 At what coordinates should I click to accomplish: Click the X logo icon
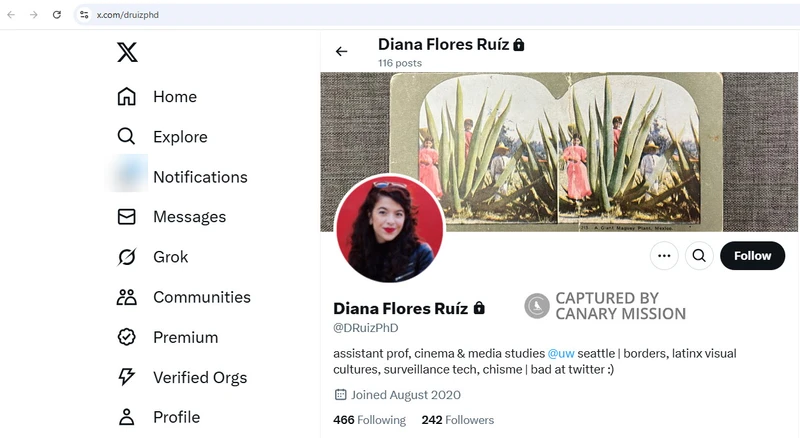coord(127,52)
